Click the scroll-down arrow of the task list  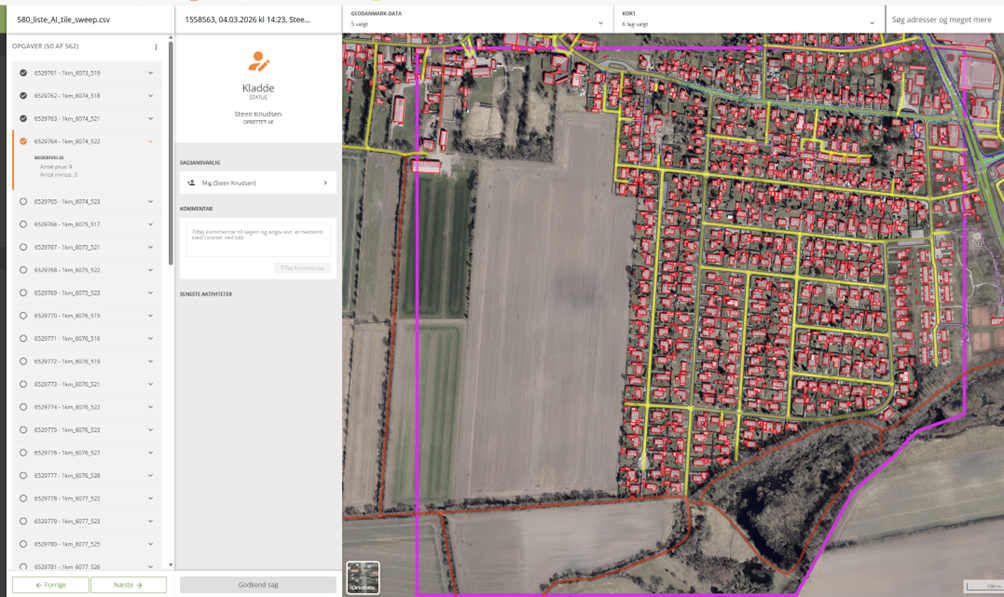coord(170,565)
